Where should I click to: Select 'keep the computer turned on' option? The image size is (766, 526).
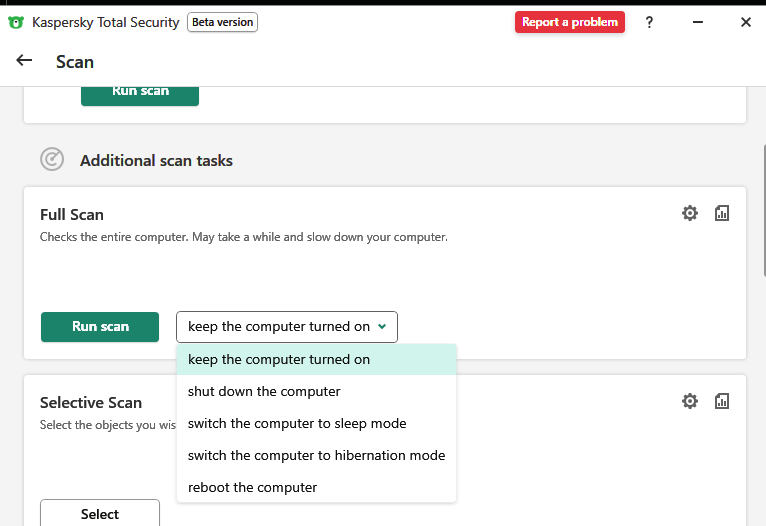279,360
